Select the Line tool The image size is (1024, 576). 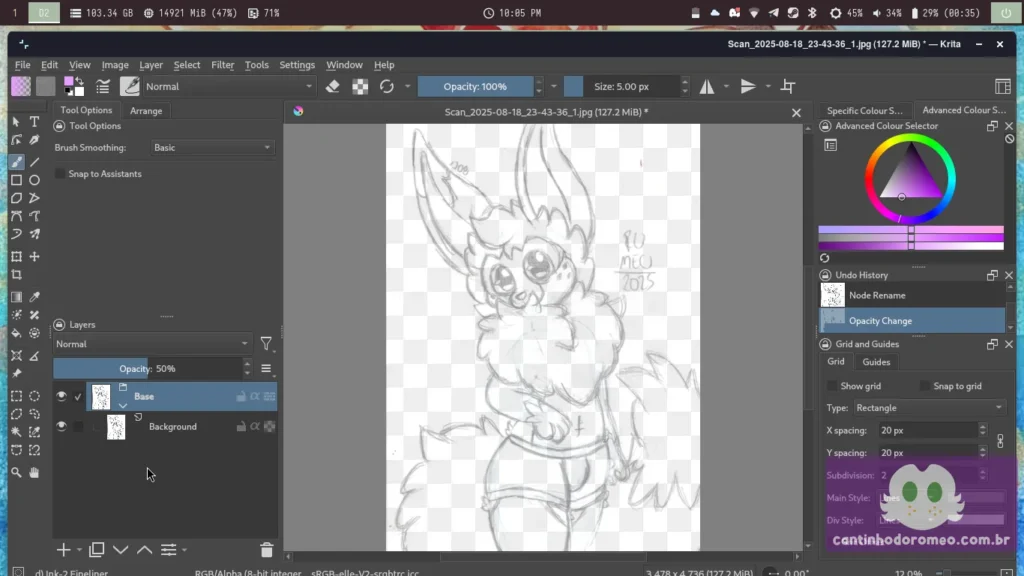(35, 162)
